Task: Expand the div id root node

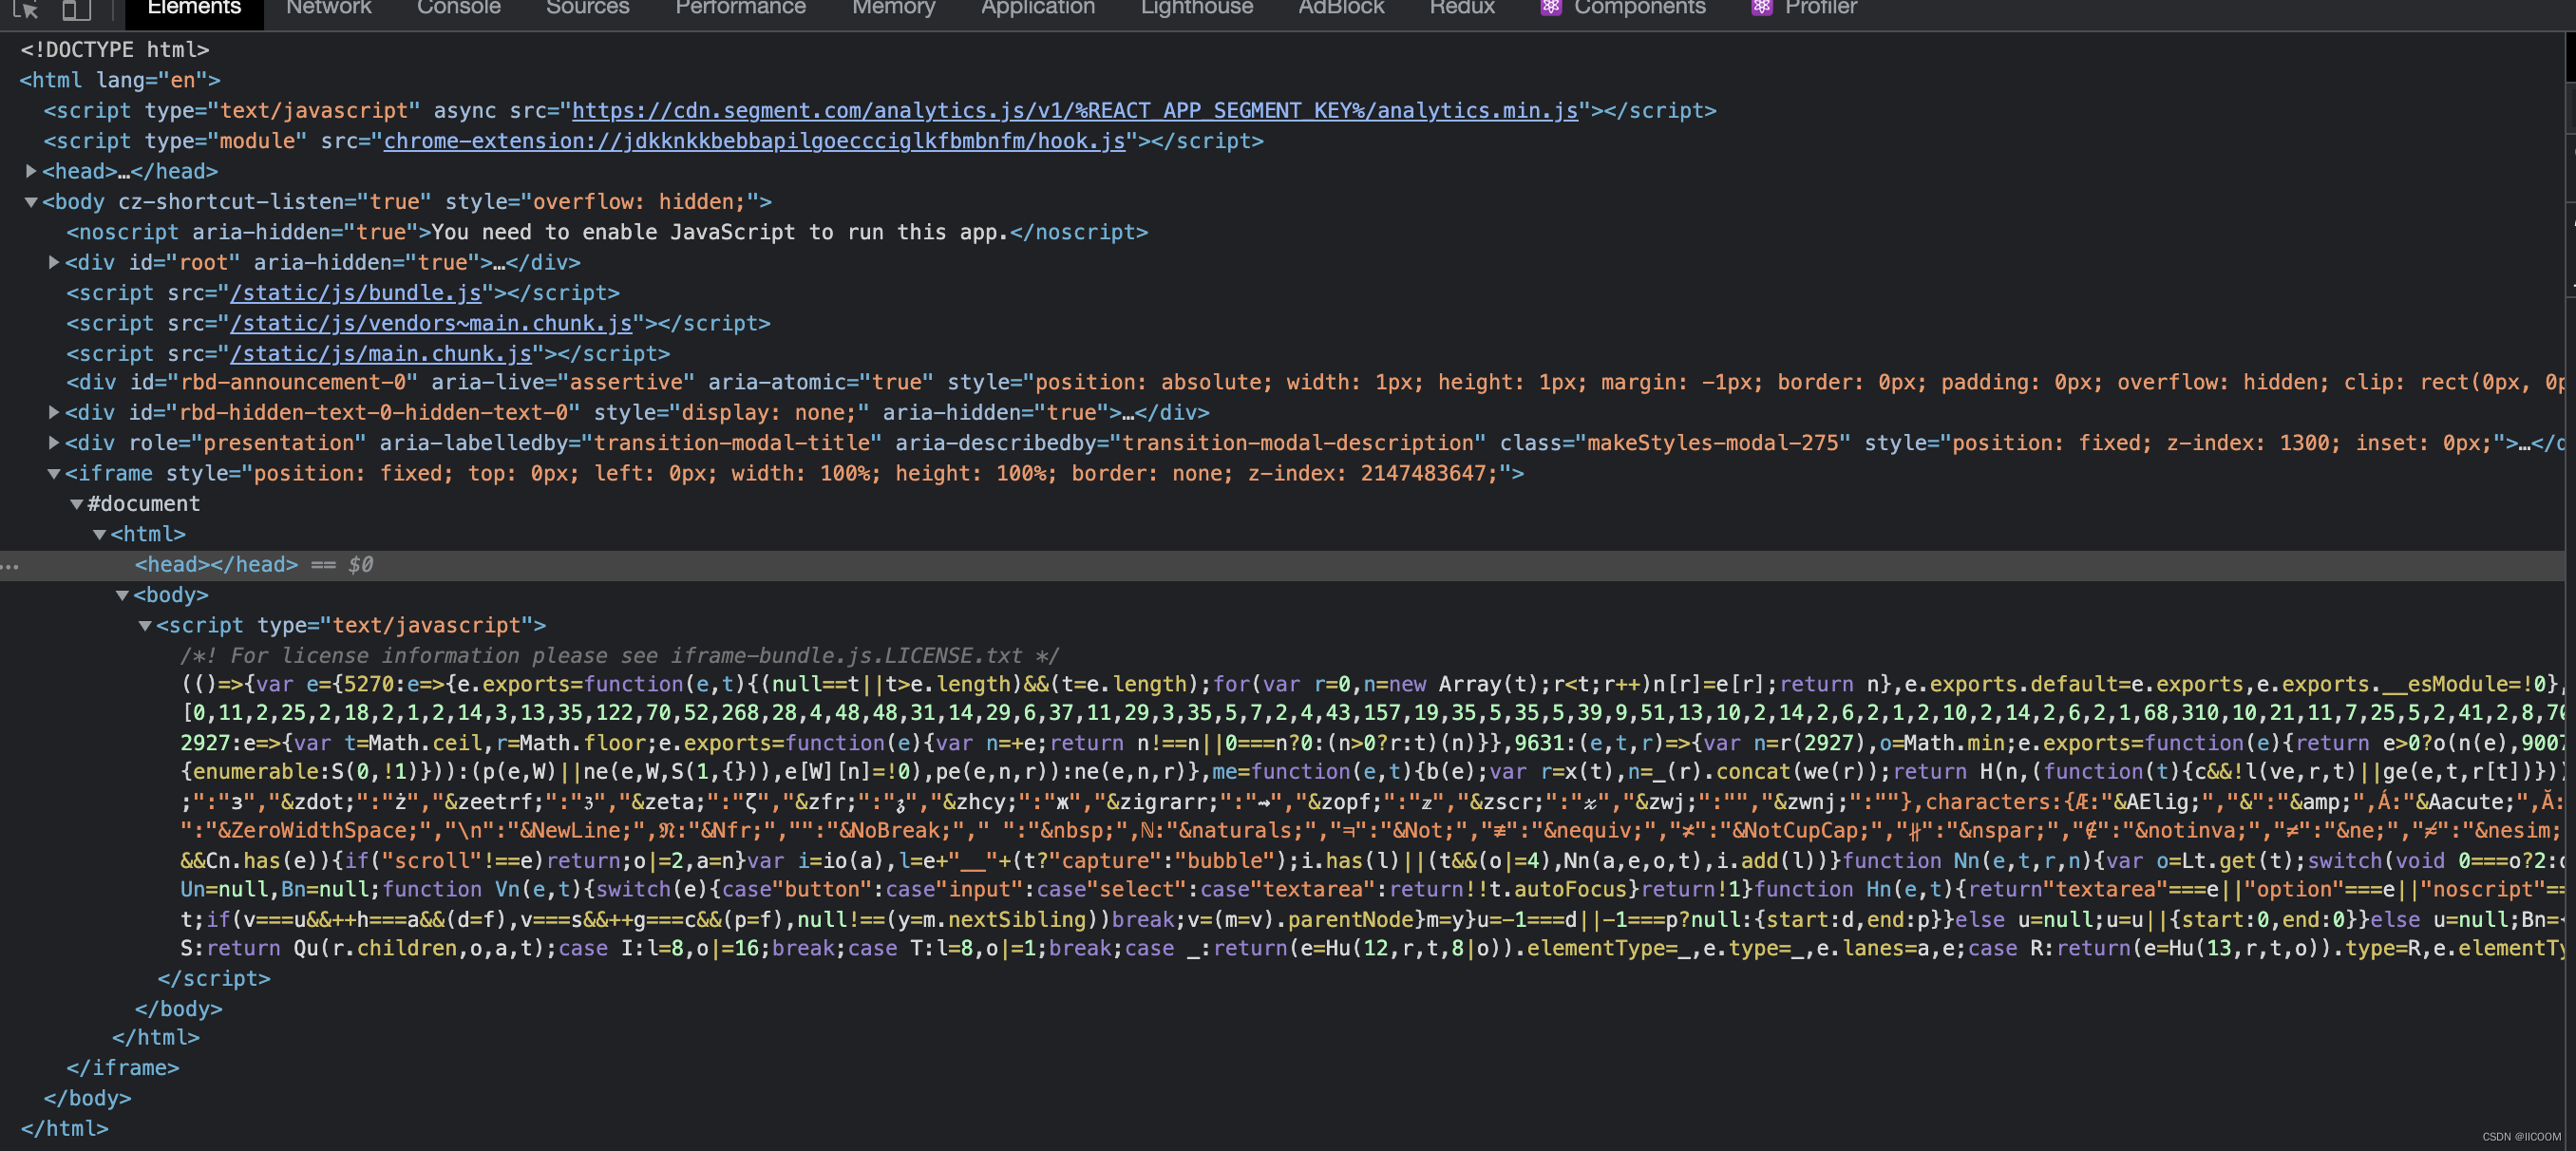Action: [x=54, y=262]
